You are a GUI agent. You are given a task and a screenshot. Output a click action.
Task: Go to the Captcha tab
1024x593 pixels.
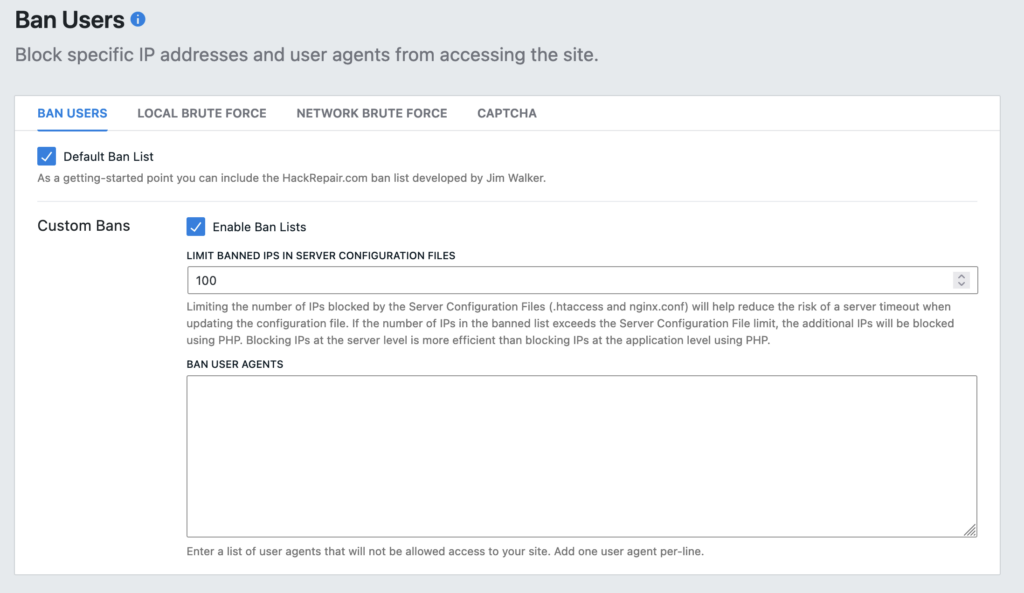point(507,113)
